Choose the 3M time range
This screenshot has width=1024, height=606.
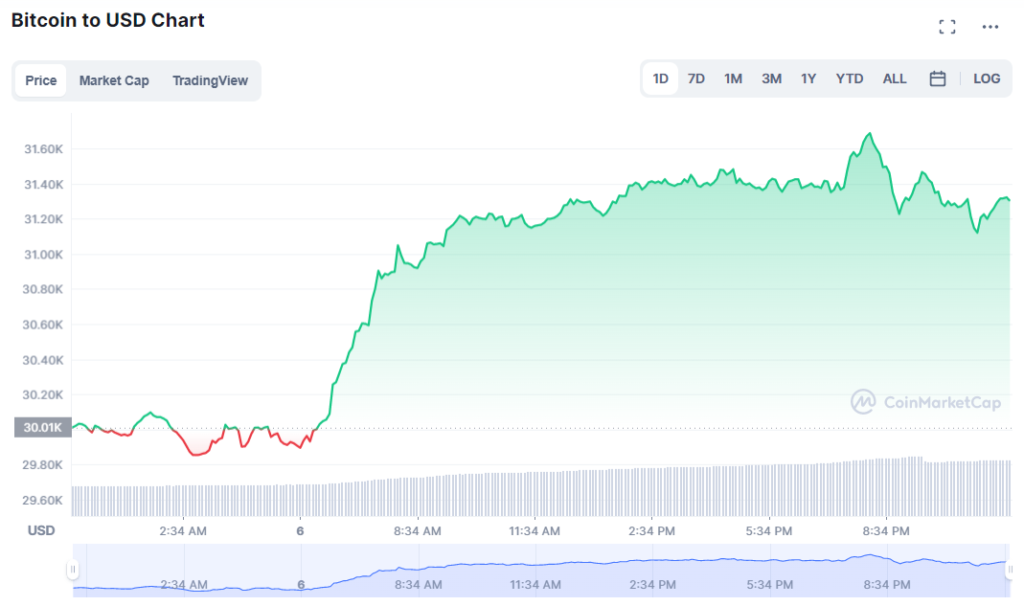(x=771, y=79)
